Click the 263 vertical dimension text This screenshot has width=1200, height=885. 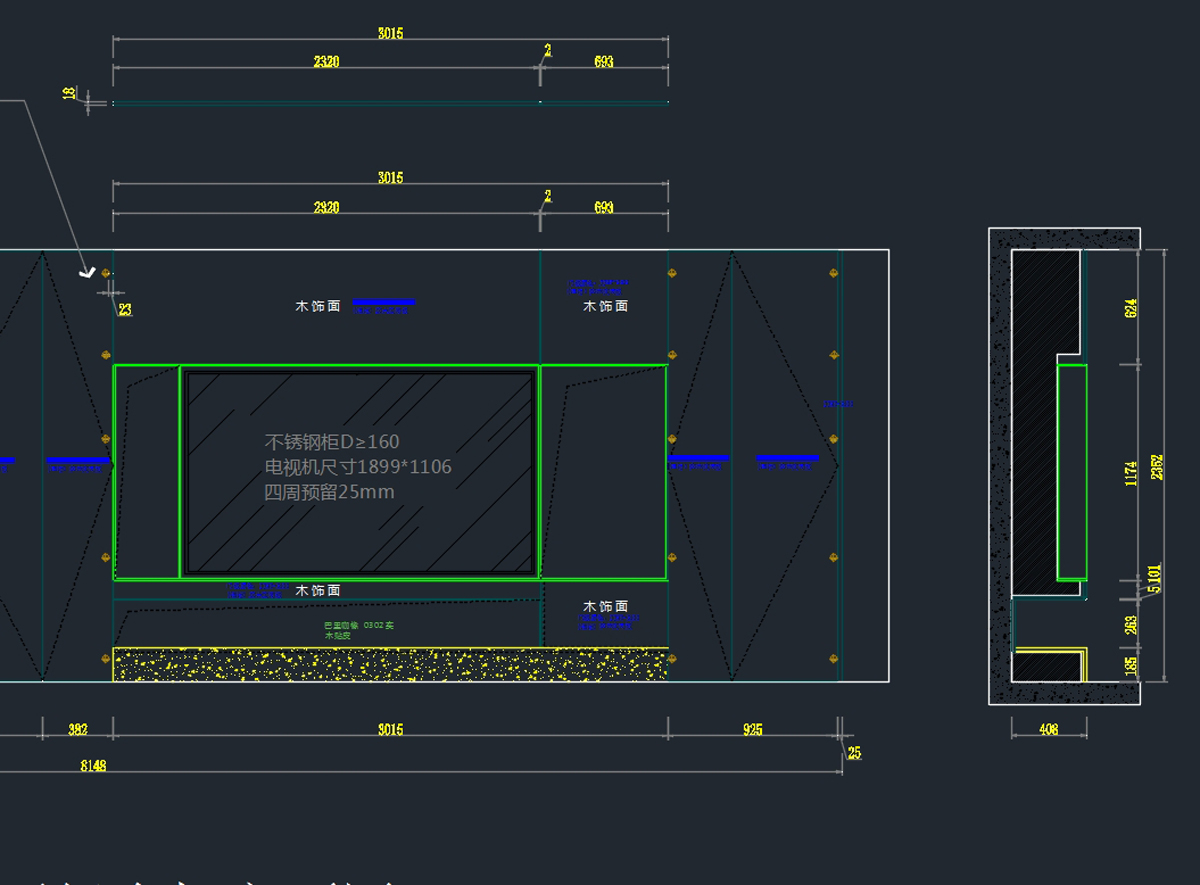(1131, 624)
